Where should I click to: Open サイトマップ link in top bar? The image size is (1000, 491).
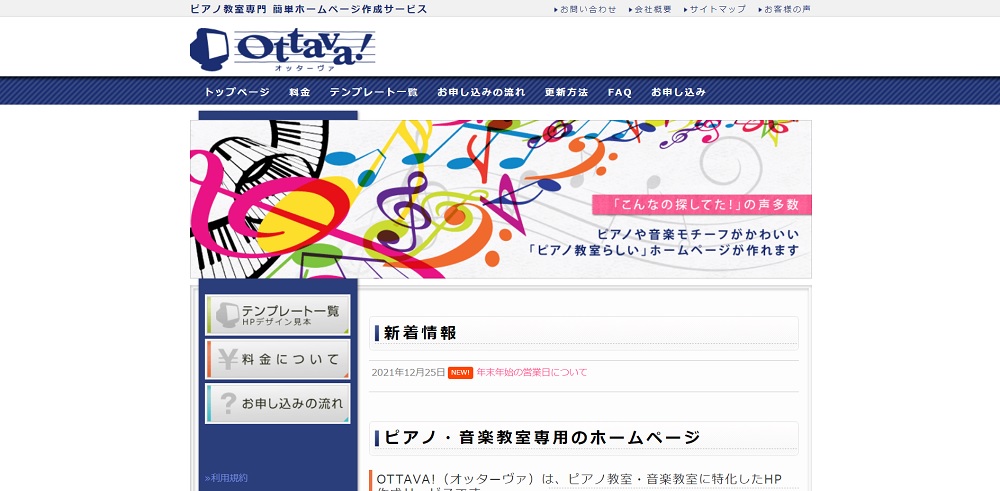pyautogui.click(x=717, y=10)
